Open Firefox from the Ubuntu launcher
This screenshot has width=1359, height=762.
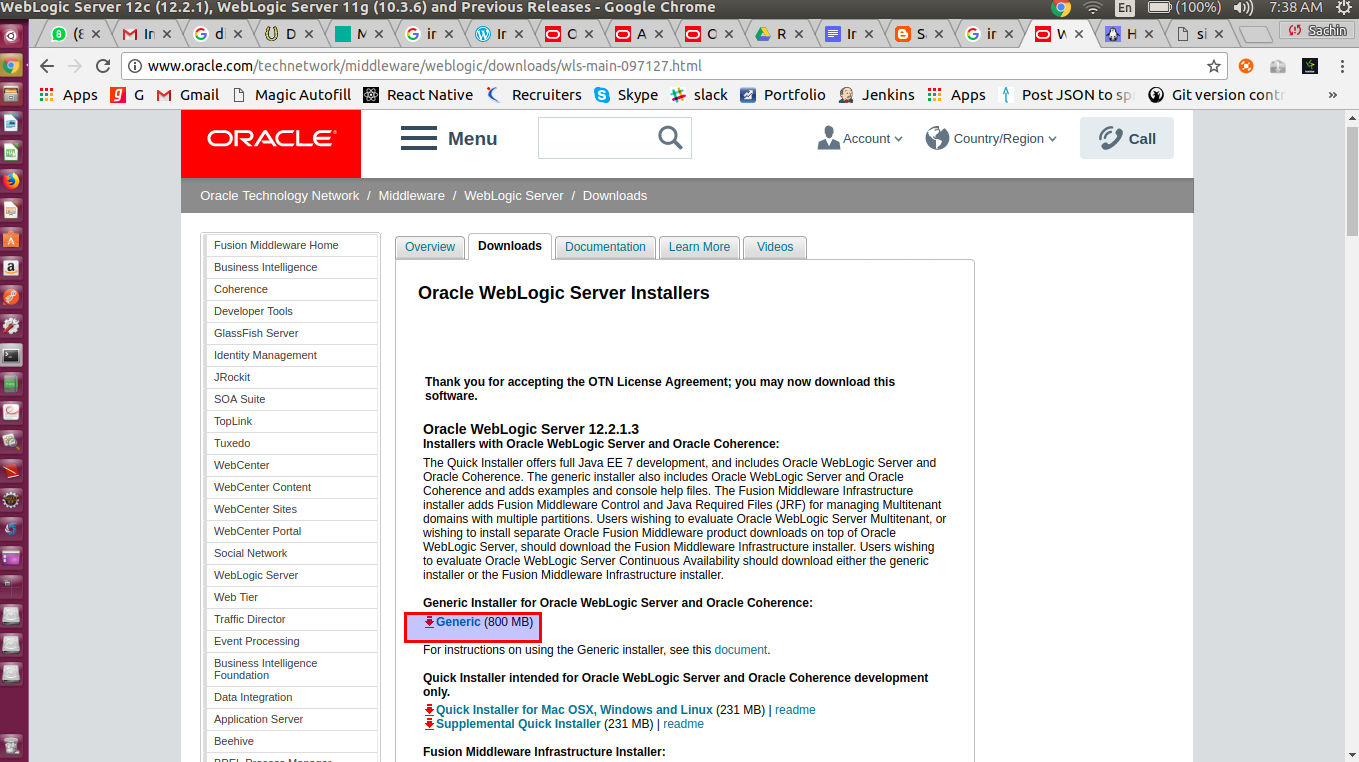(11, 181)
